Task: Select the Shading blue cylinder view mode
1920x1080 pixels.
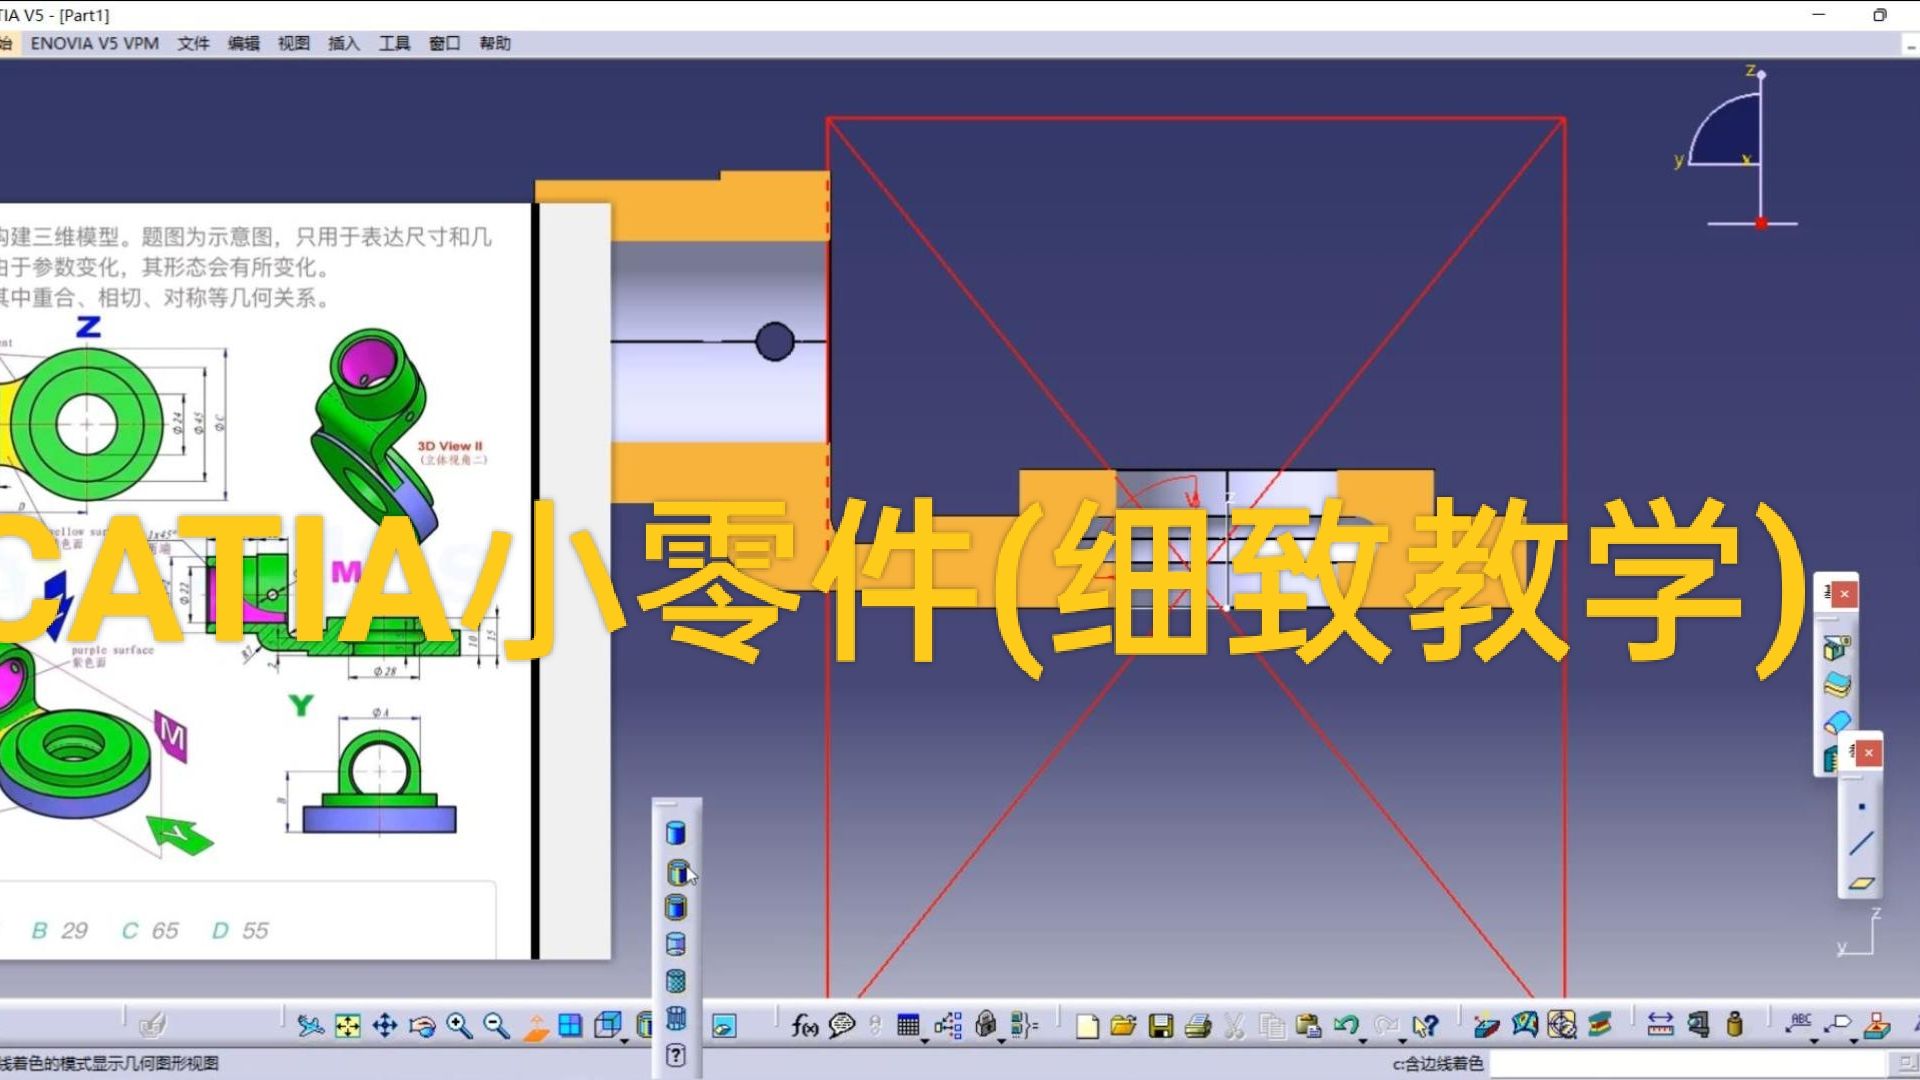Action: point(676,833)
